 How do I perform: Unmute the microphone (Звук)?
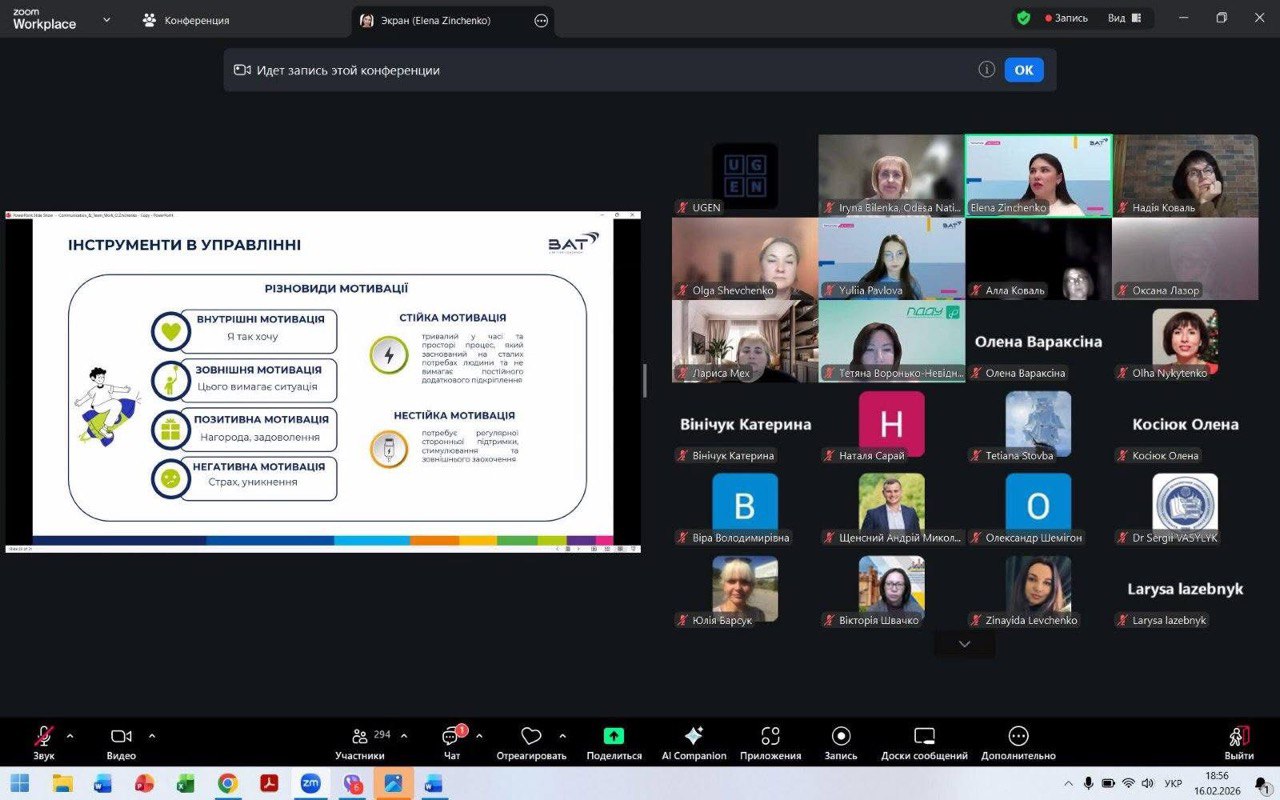[44, 737]
